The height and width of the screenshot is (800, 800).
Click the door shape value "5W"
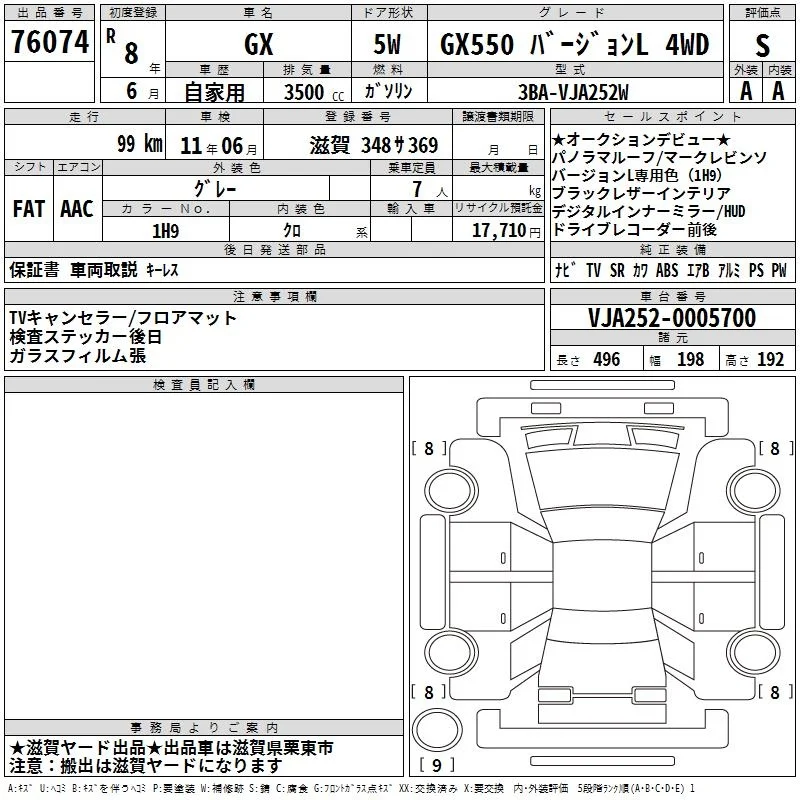click(x=387, y=44)
